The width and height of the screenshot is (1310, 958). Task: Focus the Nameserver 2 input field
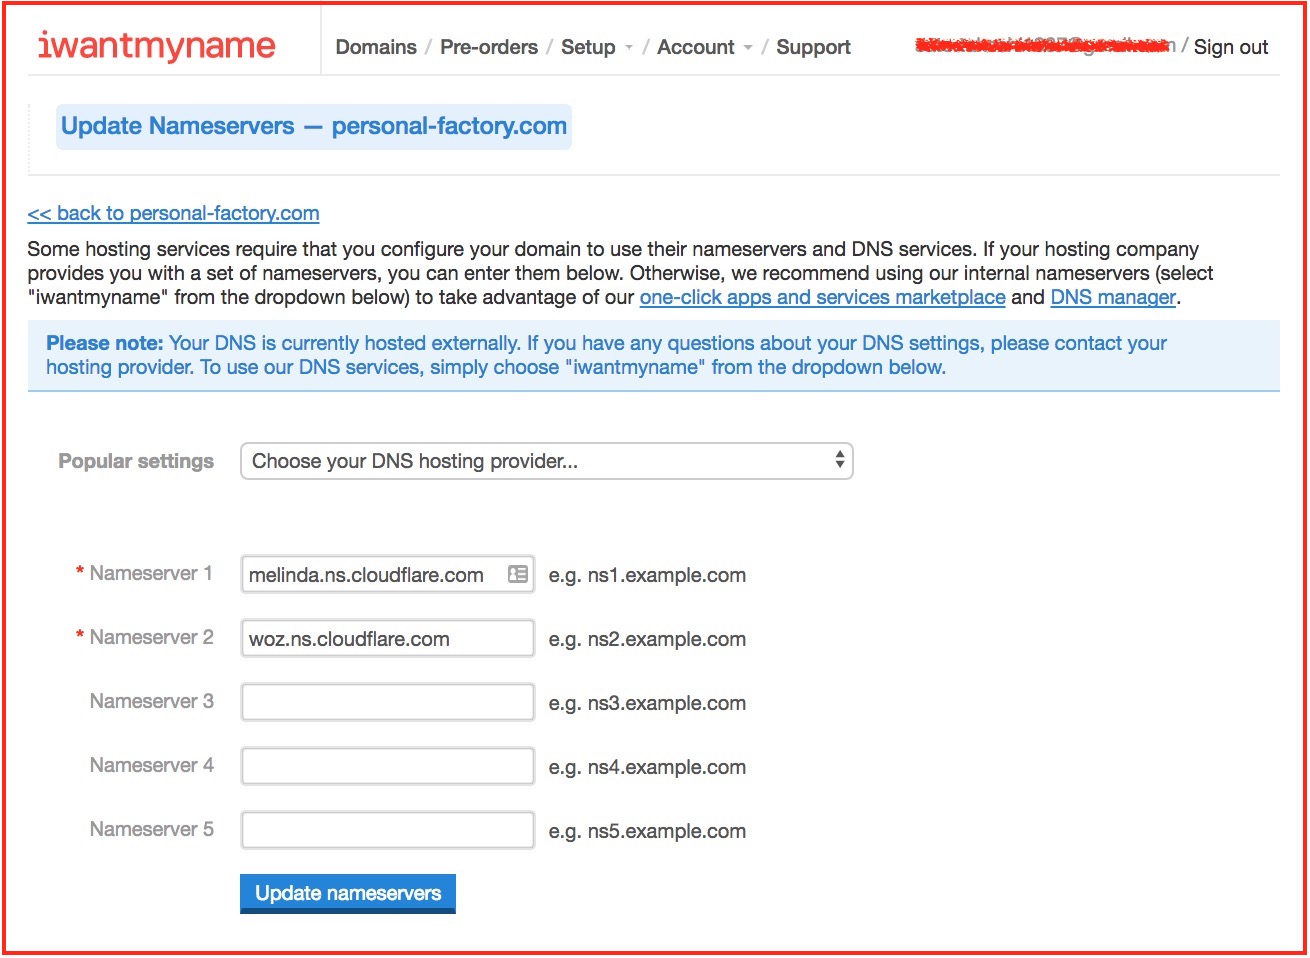coord(388,638)
